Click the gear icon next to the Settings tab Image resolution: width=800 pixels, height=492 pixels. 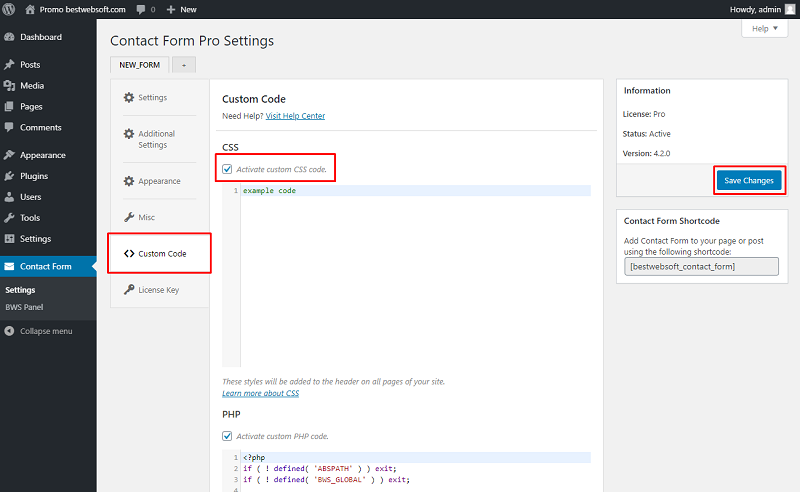pyautogui.click(x=129, y=97)
